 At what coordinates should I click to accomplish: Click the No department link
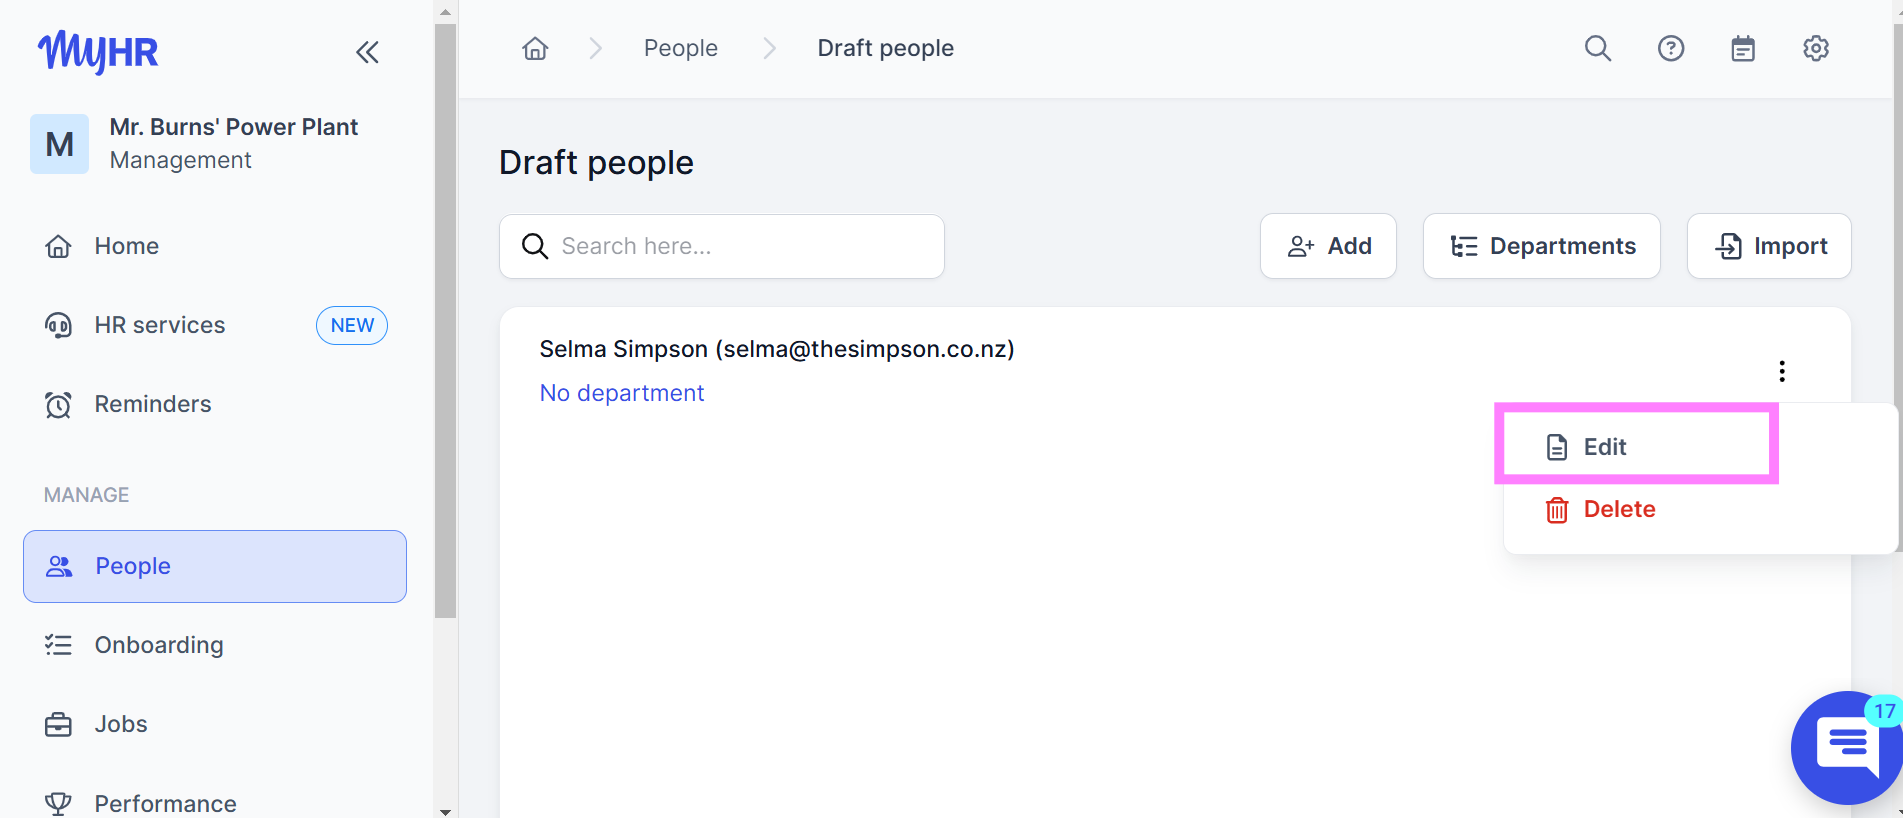point(622,393)
